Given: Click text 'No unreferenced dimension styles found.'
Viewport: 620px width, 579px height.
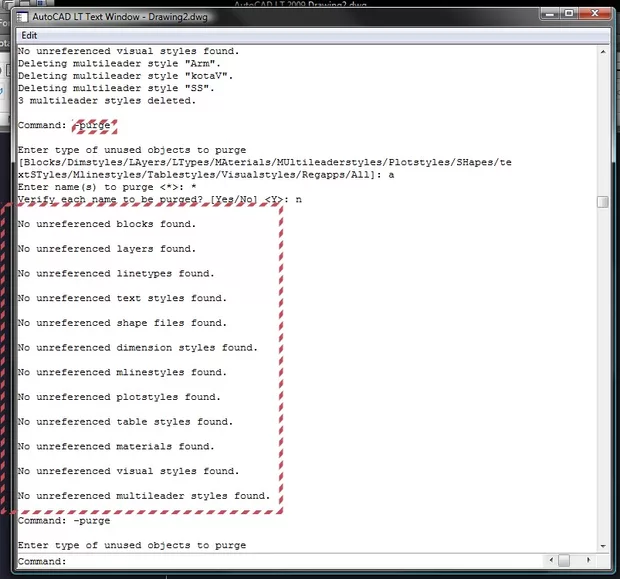Looking at the screenshot, I should point(138,348).
